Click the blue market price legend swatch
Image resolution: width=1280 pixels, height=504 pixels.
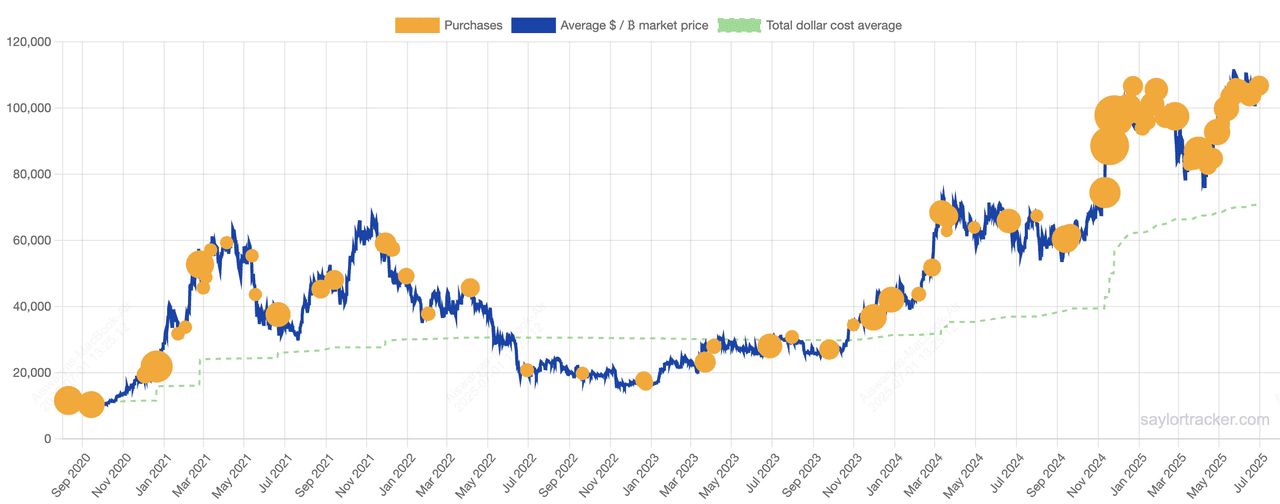532,25
